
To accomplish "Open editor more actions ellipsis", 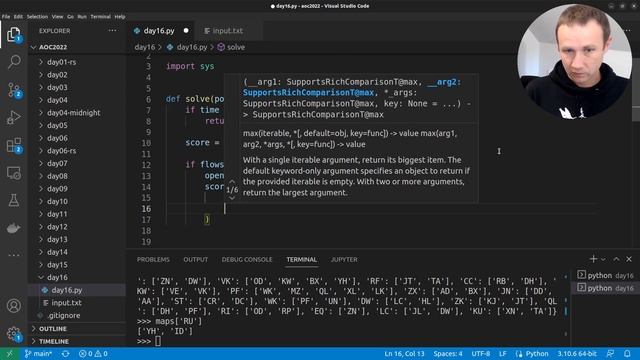I will point(627,31).
